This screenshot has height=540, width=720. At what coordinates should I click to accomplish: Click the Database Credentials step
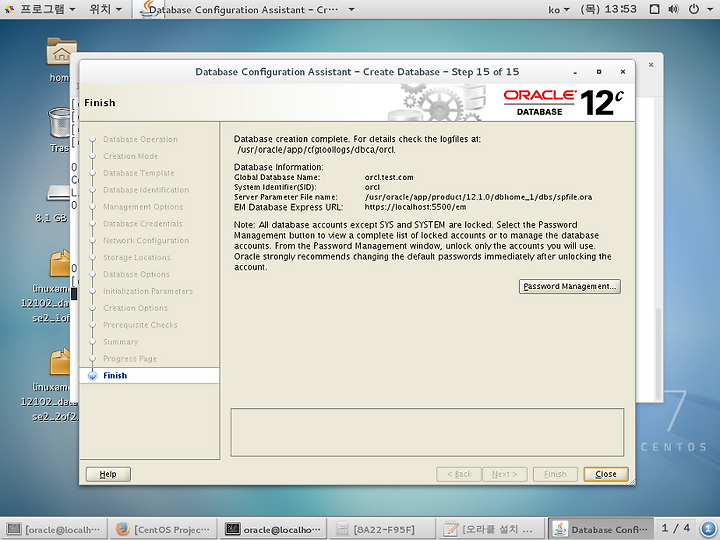(x=142, y=224)
